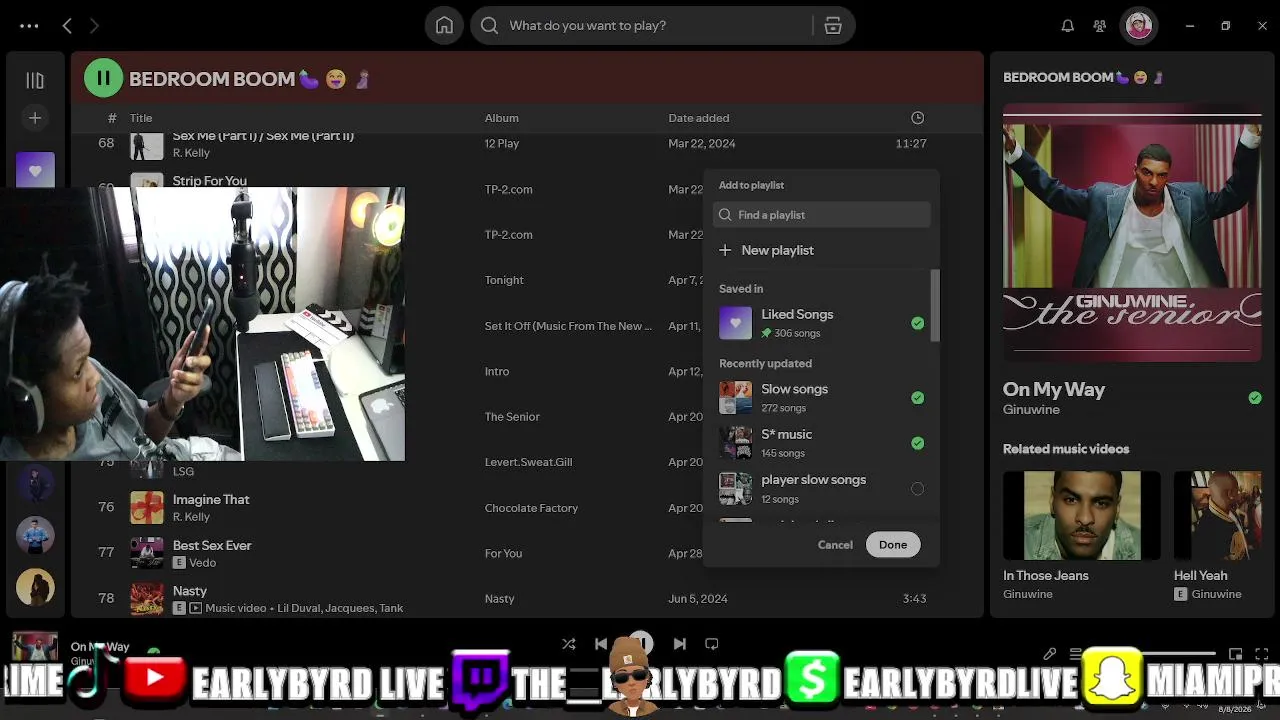Open the Imagine That cover thumbnail
Image resolution: width=1280 pixels, height=720 pixels.
point(147,508)
